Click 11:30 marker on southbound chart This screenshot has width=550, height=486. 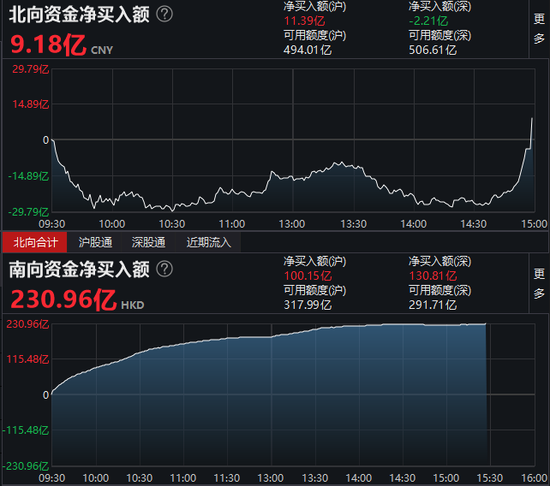pyautogui.click(x=227, y=478)
